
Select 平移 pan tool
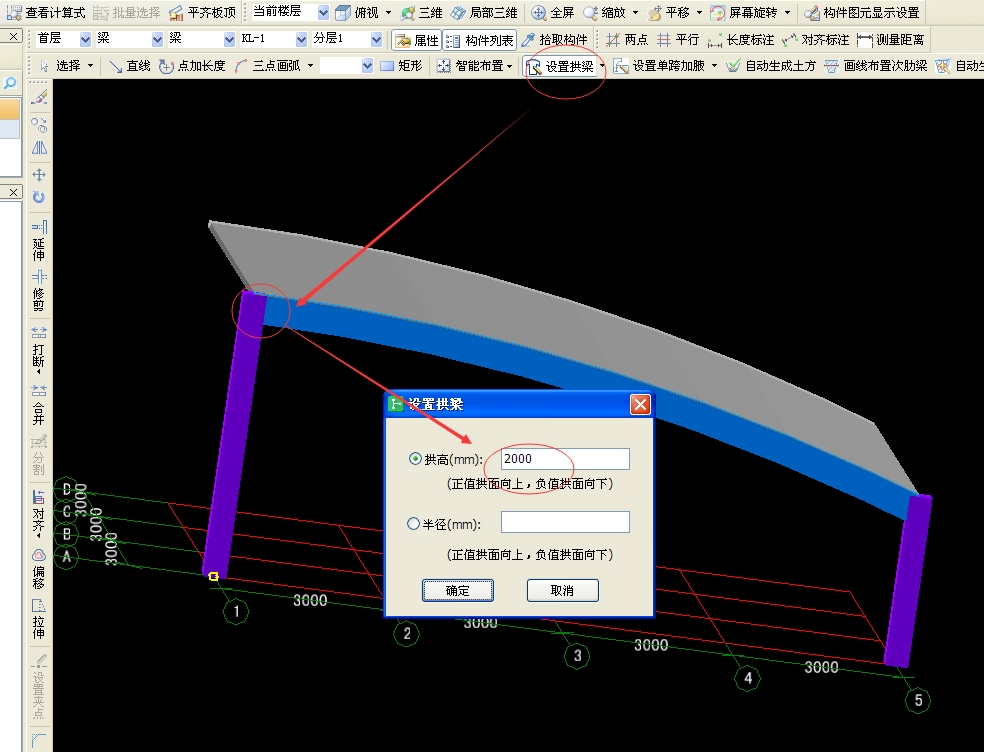click(668, 13)
